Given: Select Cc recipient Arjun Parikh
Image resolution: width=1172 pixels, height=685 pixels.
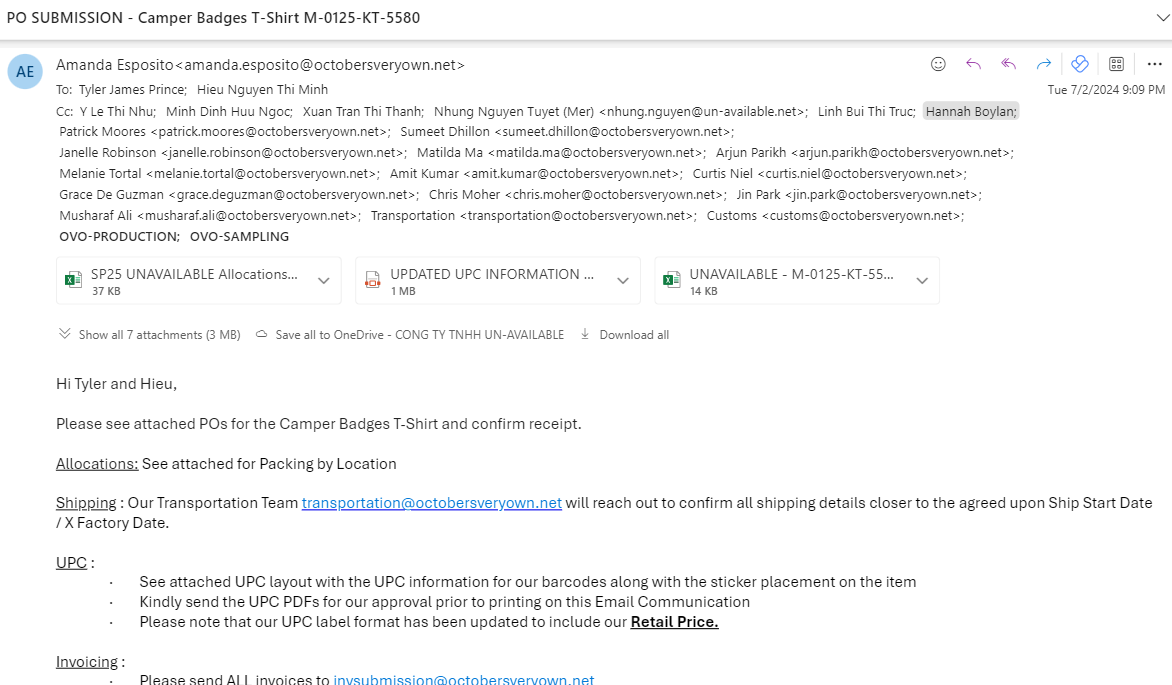Looking at the screenshot, I should pyautogui.click(x=865, y=153).
